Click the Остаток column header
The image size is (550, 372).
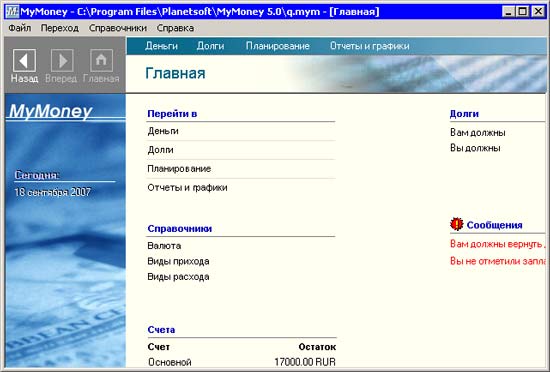pyautogui.click(x=317, y=347)
